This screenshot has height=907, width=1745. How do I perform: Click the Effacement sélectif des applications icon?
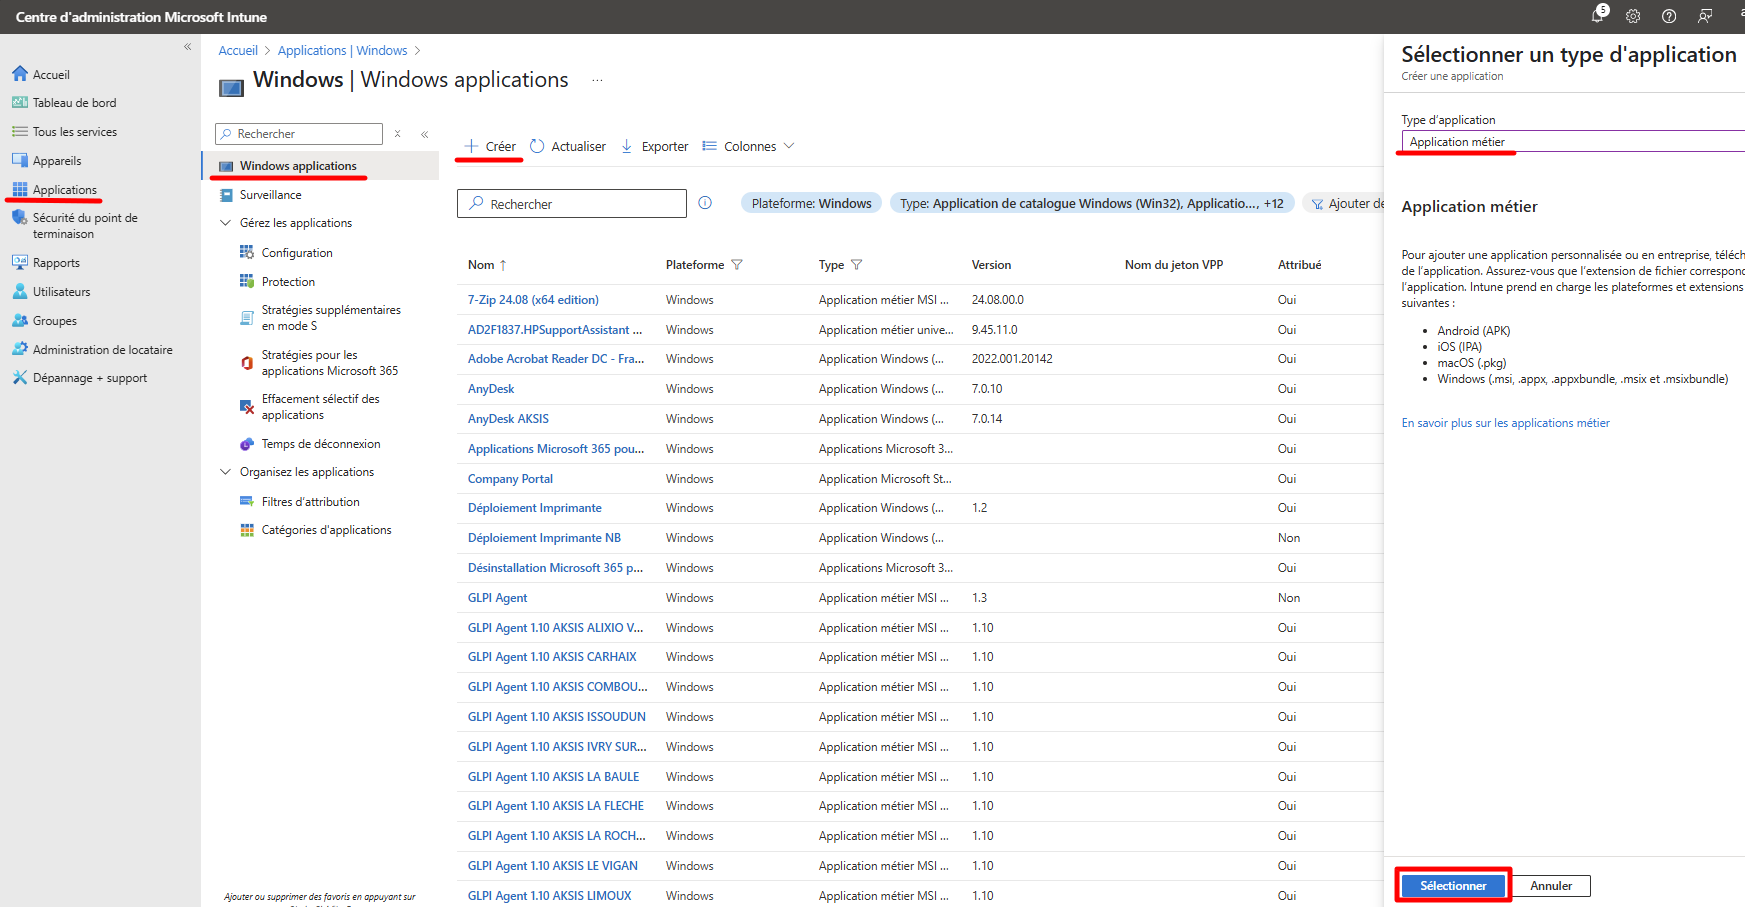pos(247,406)
